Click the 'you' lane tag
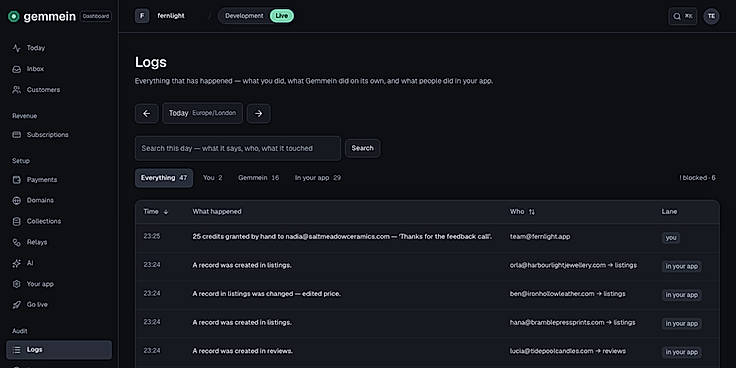Image resolution: width=736 pixels, height=368 pixels. click(671, 238)
